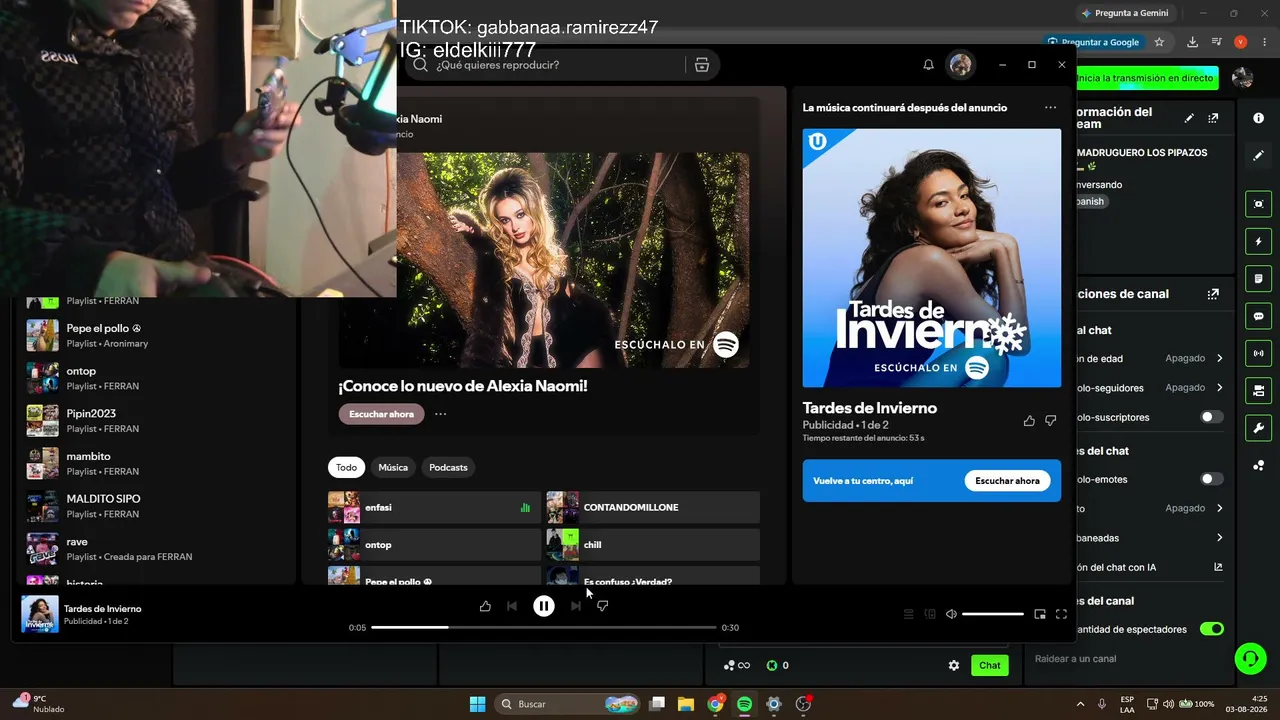Open the lightning bolt quick actions icon
Image resolution: width=1280 pixels, height=720 pixels.
point(1258,242)
